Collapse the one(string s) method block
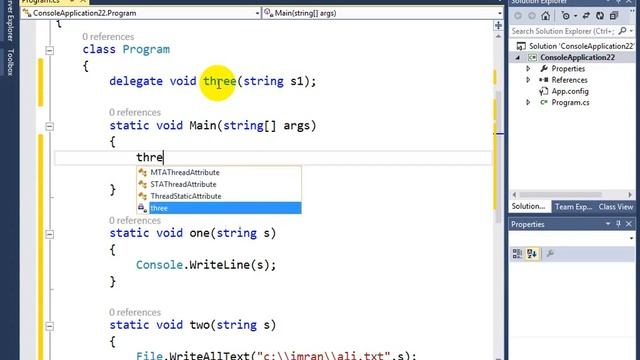Image resolution: width=640 pixels, height=360 pixels. (x=49, y=234)
